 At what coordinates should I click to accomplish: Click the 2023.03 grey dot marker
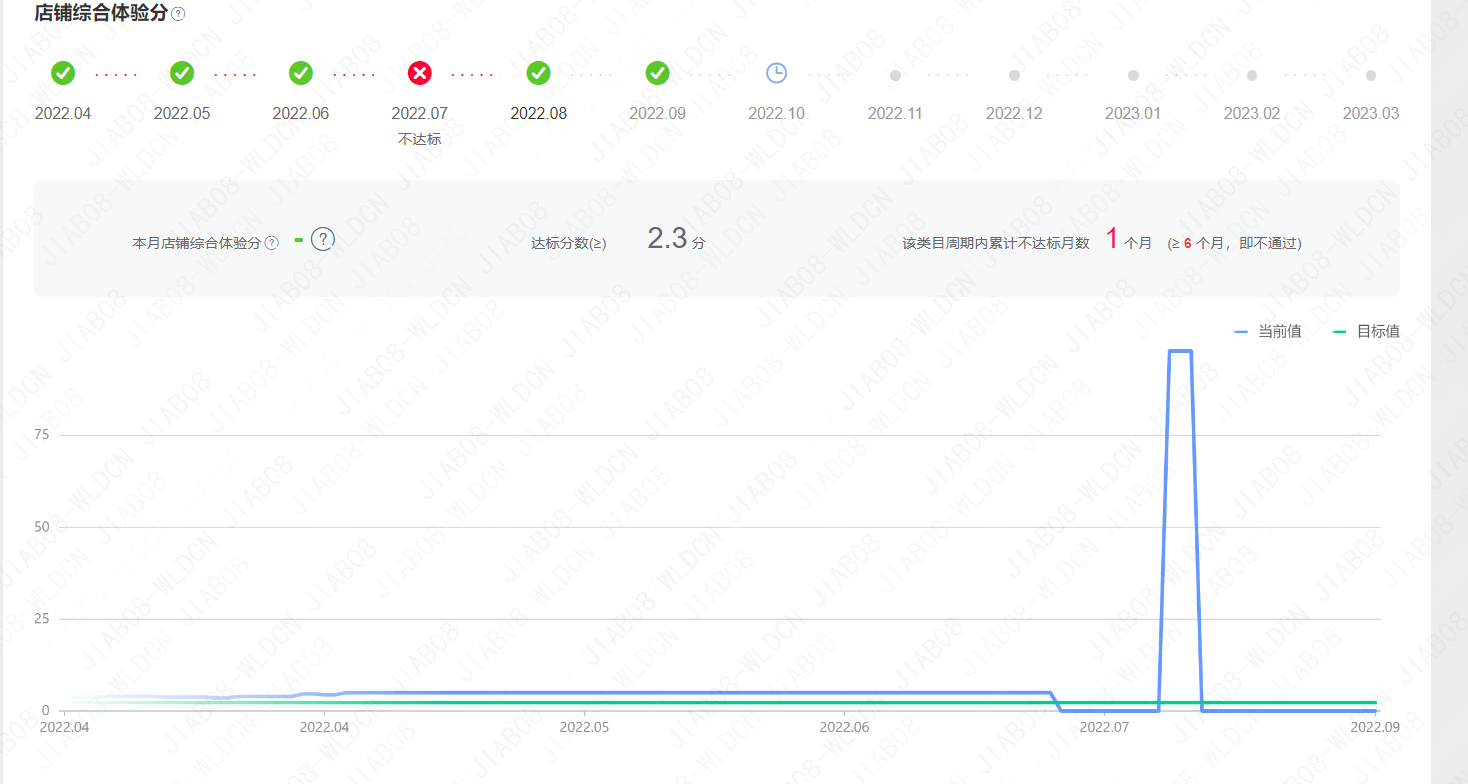[1371, 75]
